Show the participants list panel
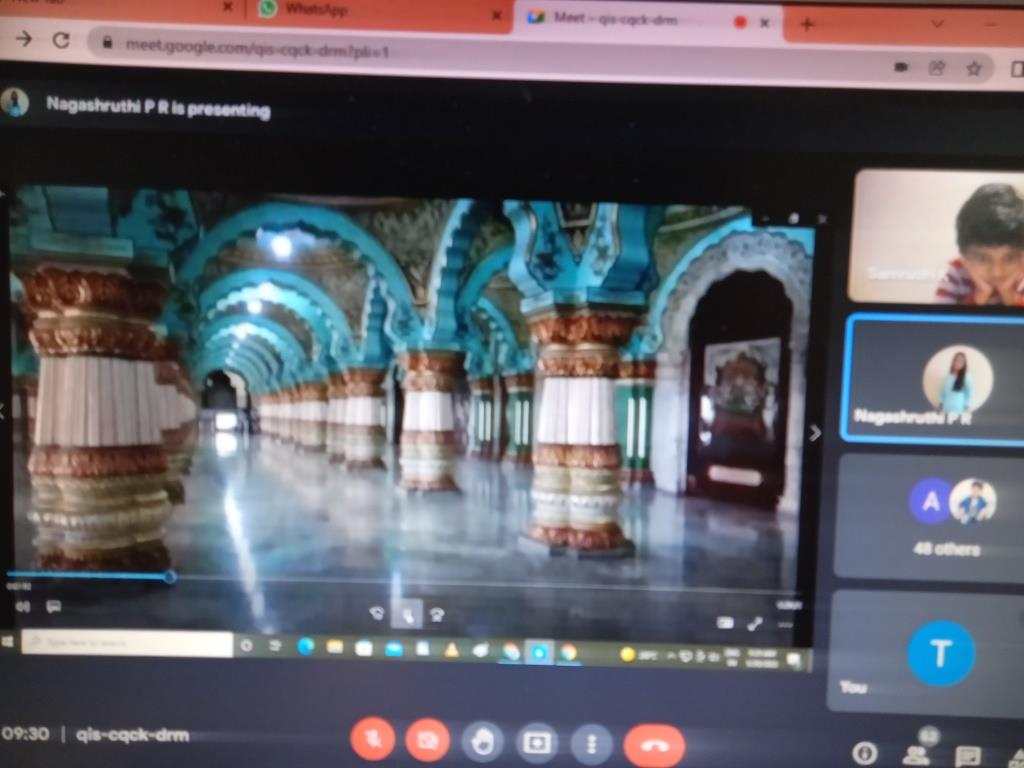 click(916, 754)
